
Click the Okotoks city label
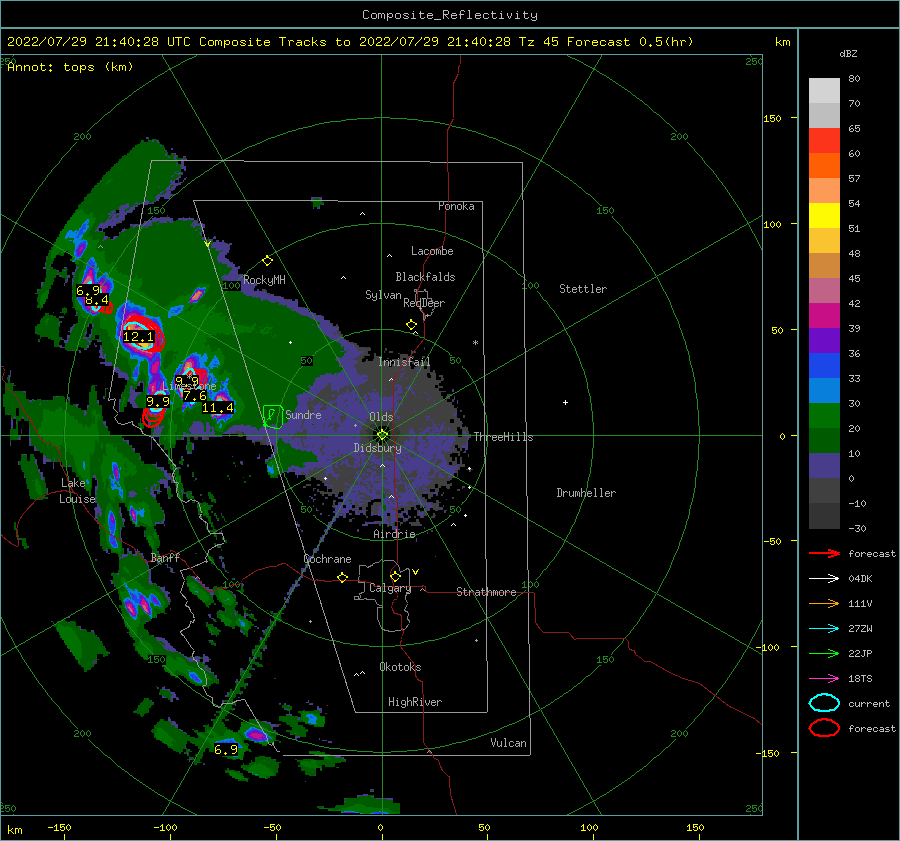(x=400, y=667)
